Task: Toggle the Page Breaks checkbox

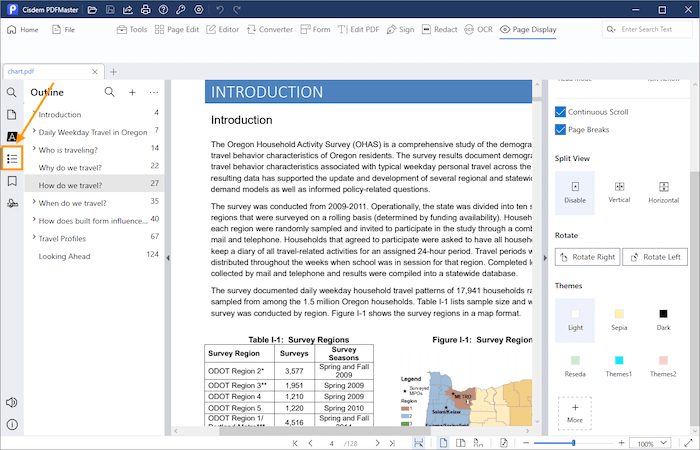Action: point(560,129)
